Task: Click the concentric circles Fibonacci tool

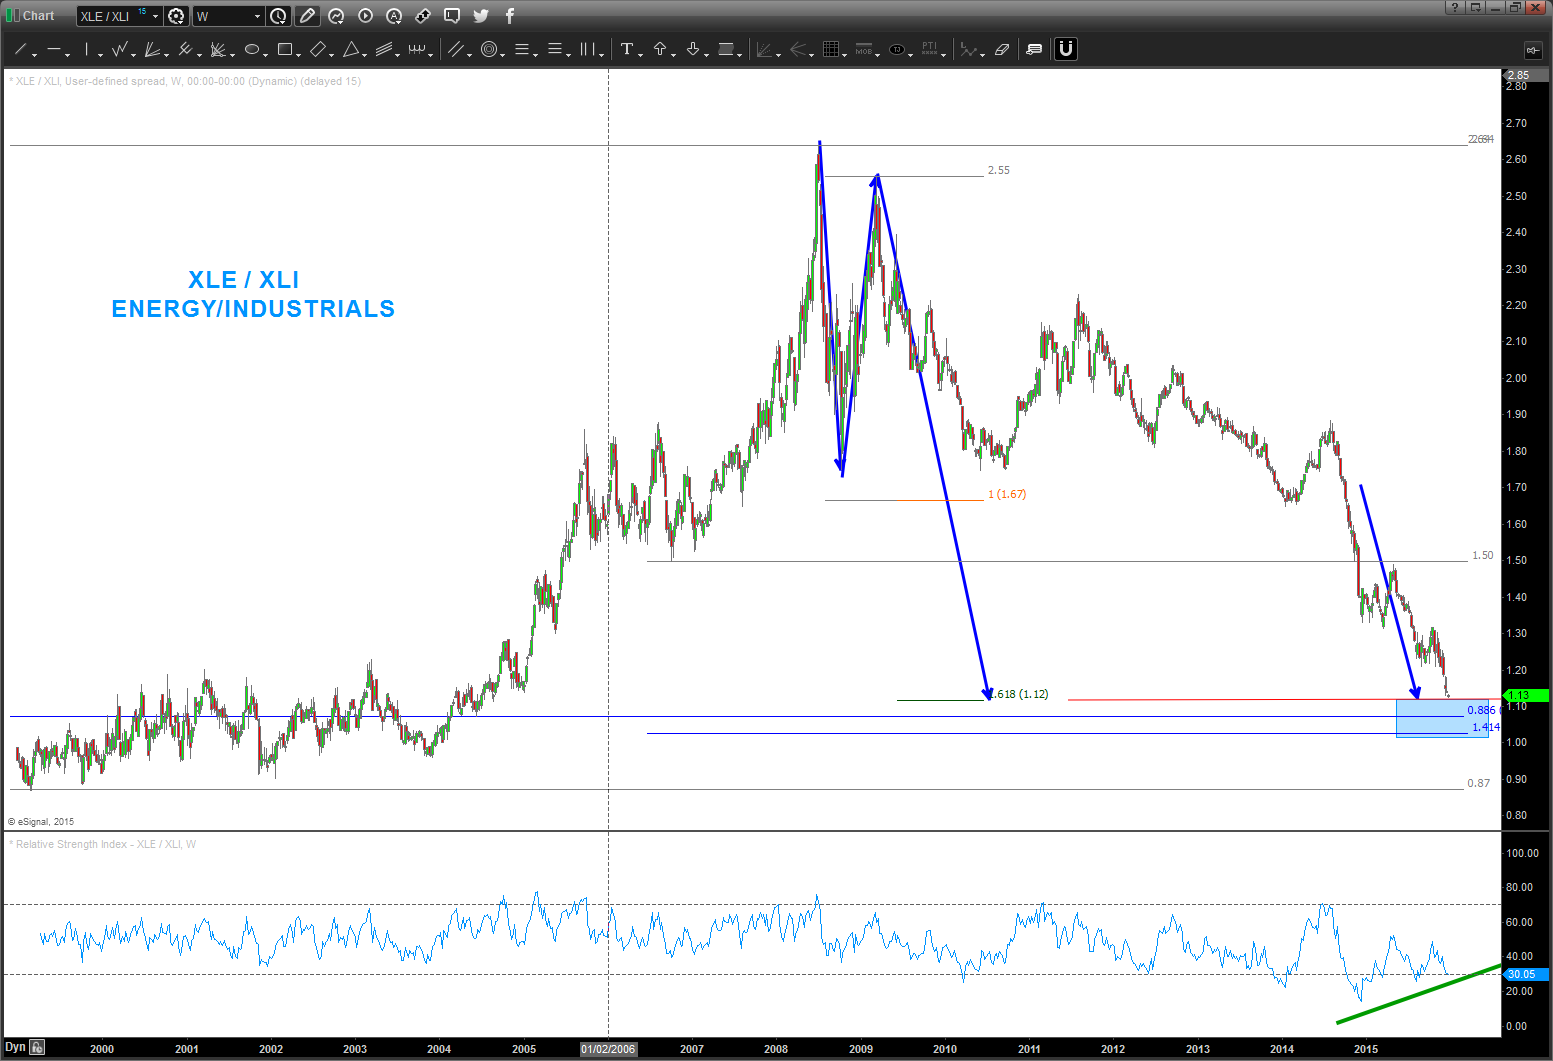Action: coord(489,49)
